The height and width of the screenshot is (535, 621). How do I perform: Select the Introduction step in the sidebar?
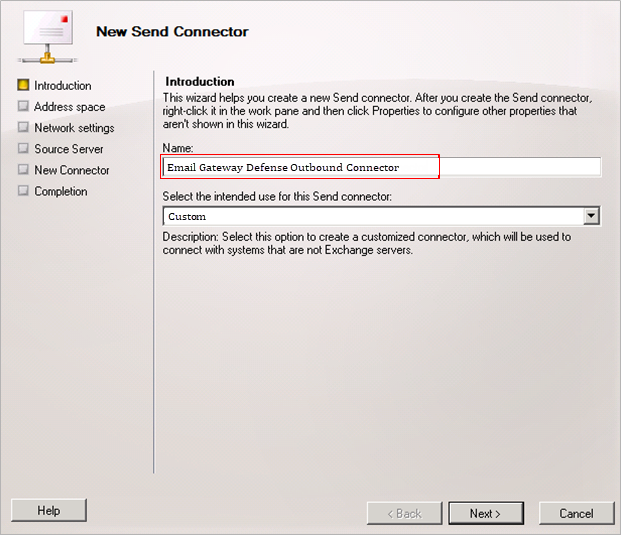(63, 86)
